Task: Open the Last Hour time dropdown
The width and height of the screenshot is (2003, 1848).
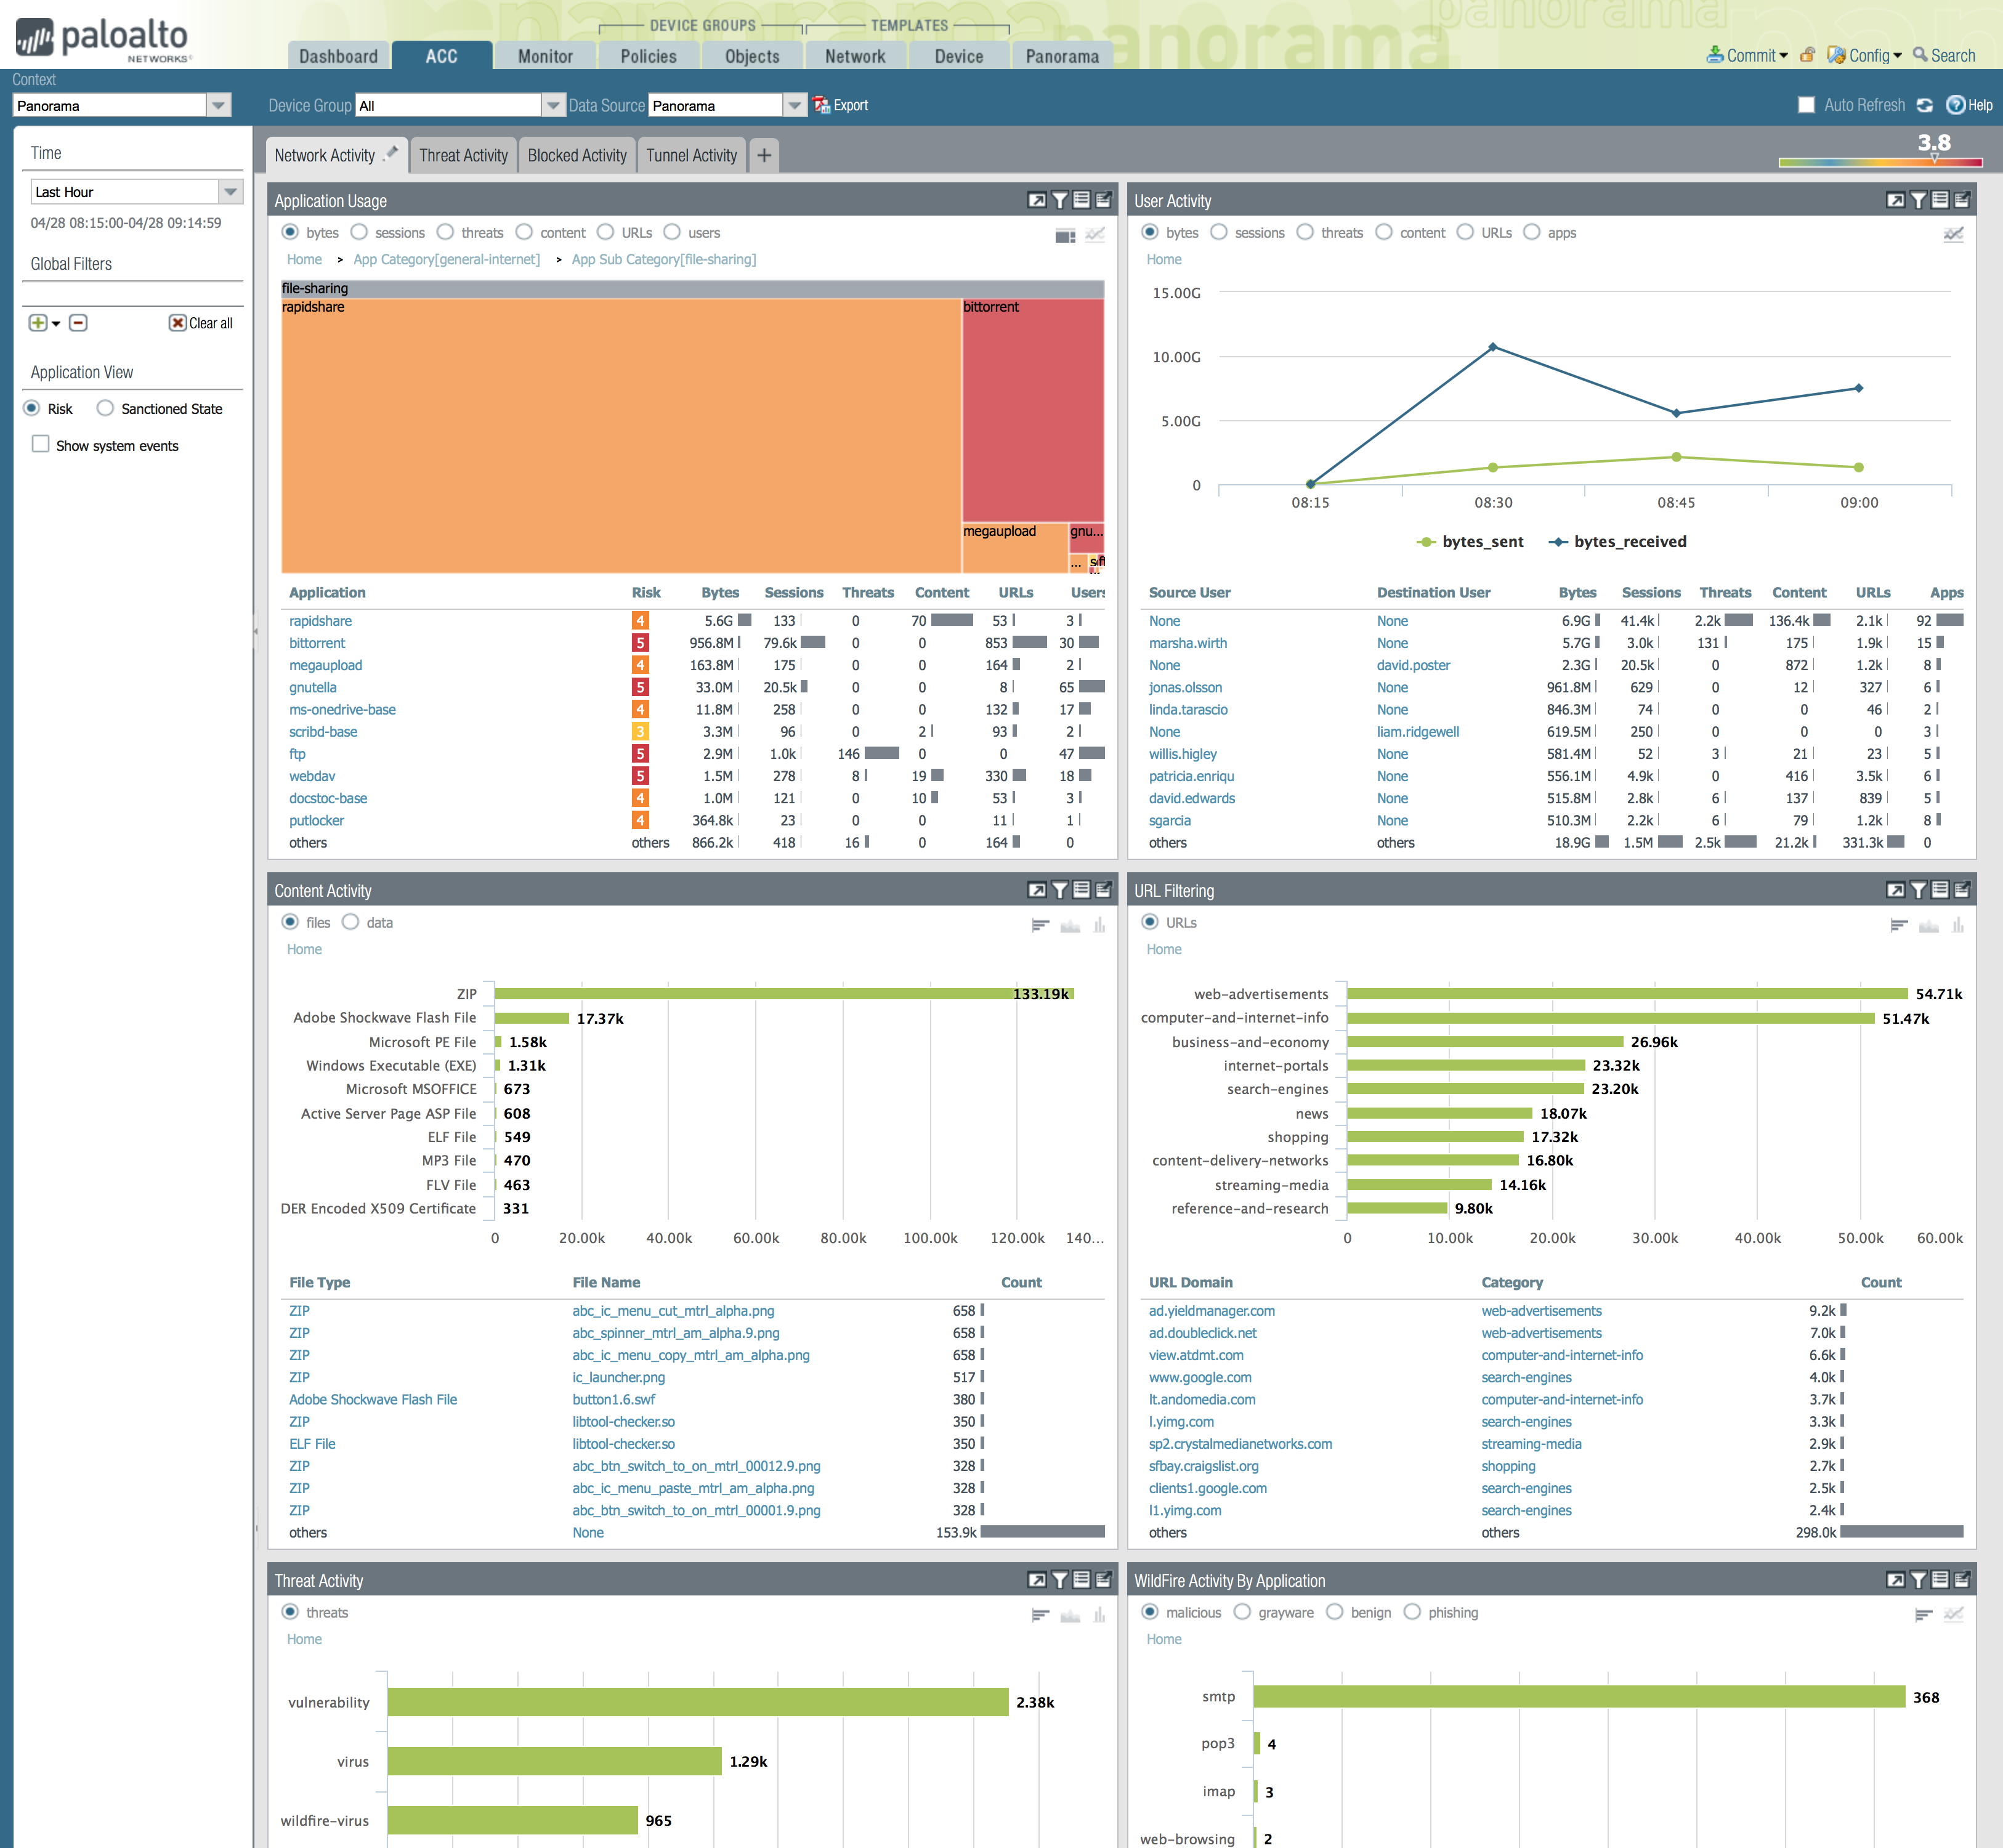Action: [x=230, y=191]
